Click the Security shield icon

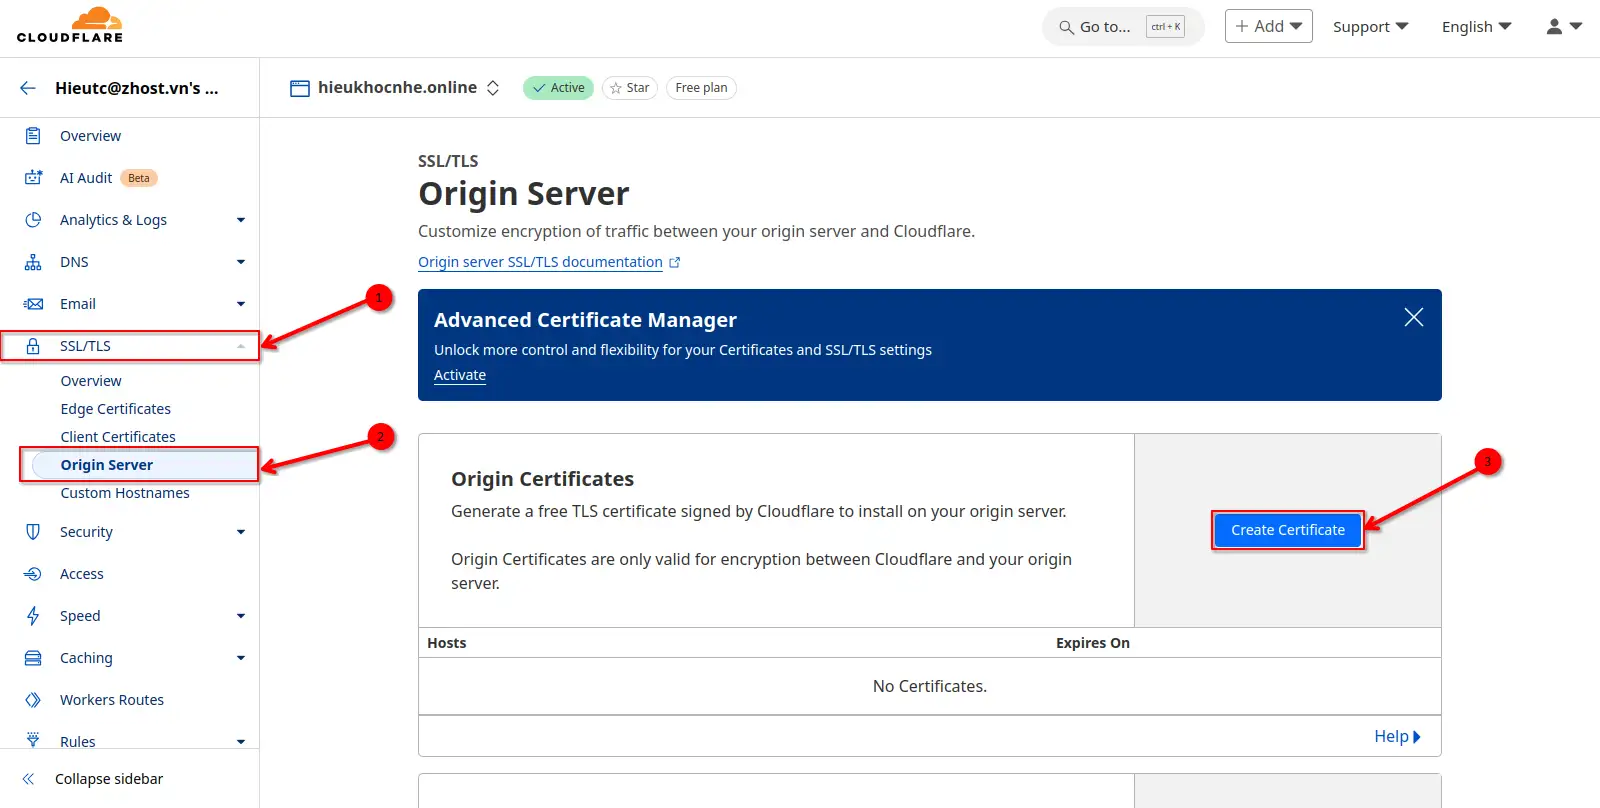tap(33, 532)
